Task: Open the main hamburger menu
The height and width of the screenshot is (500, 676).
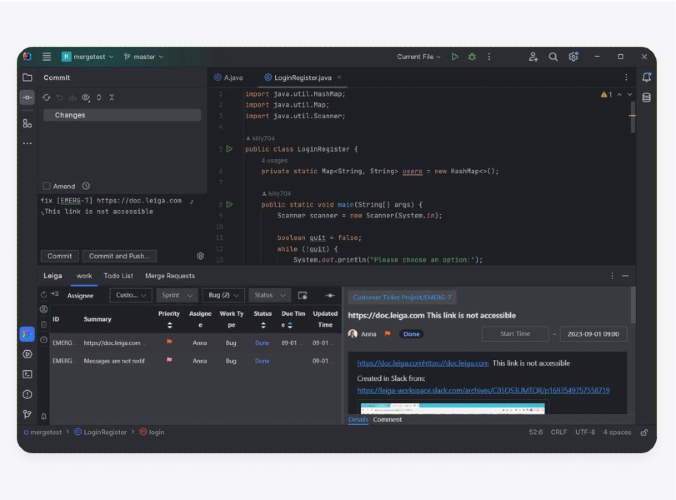Action: tap(47, 56)
